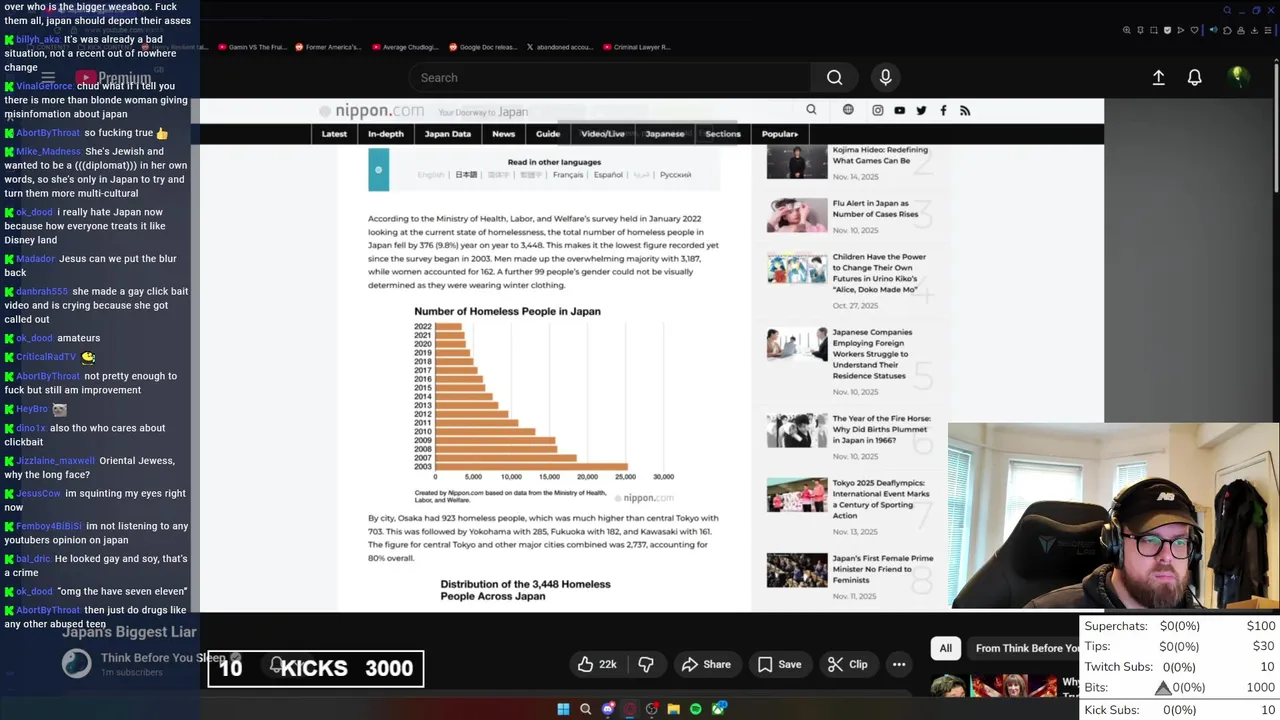1280x720 pixels.
Task: Open Spotify from the taskbar
Action: tap(696, 709)
